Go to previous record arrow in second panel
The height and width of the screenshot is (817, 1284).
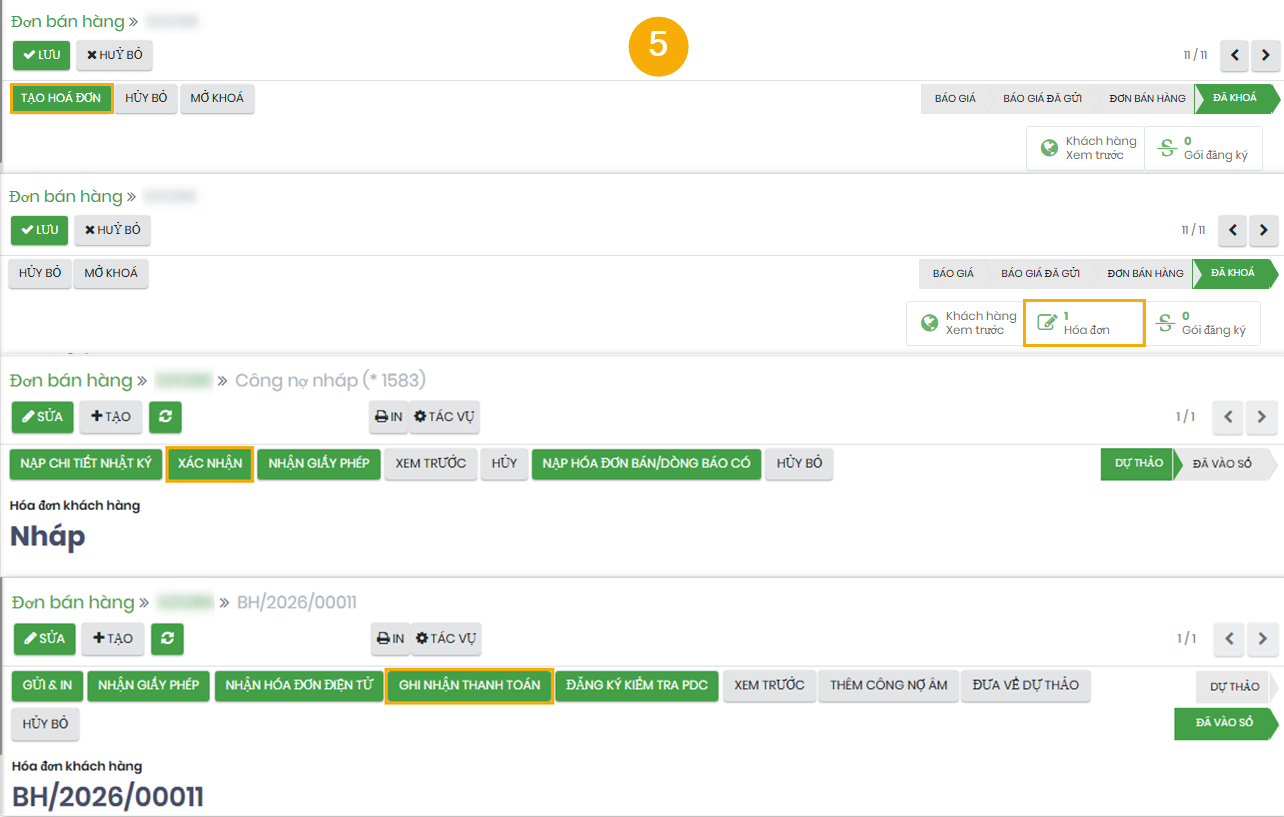[1233, 230]
